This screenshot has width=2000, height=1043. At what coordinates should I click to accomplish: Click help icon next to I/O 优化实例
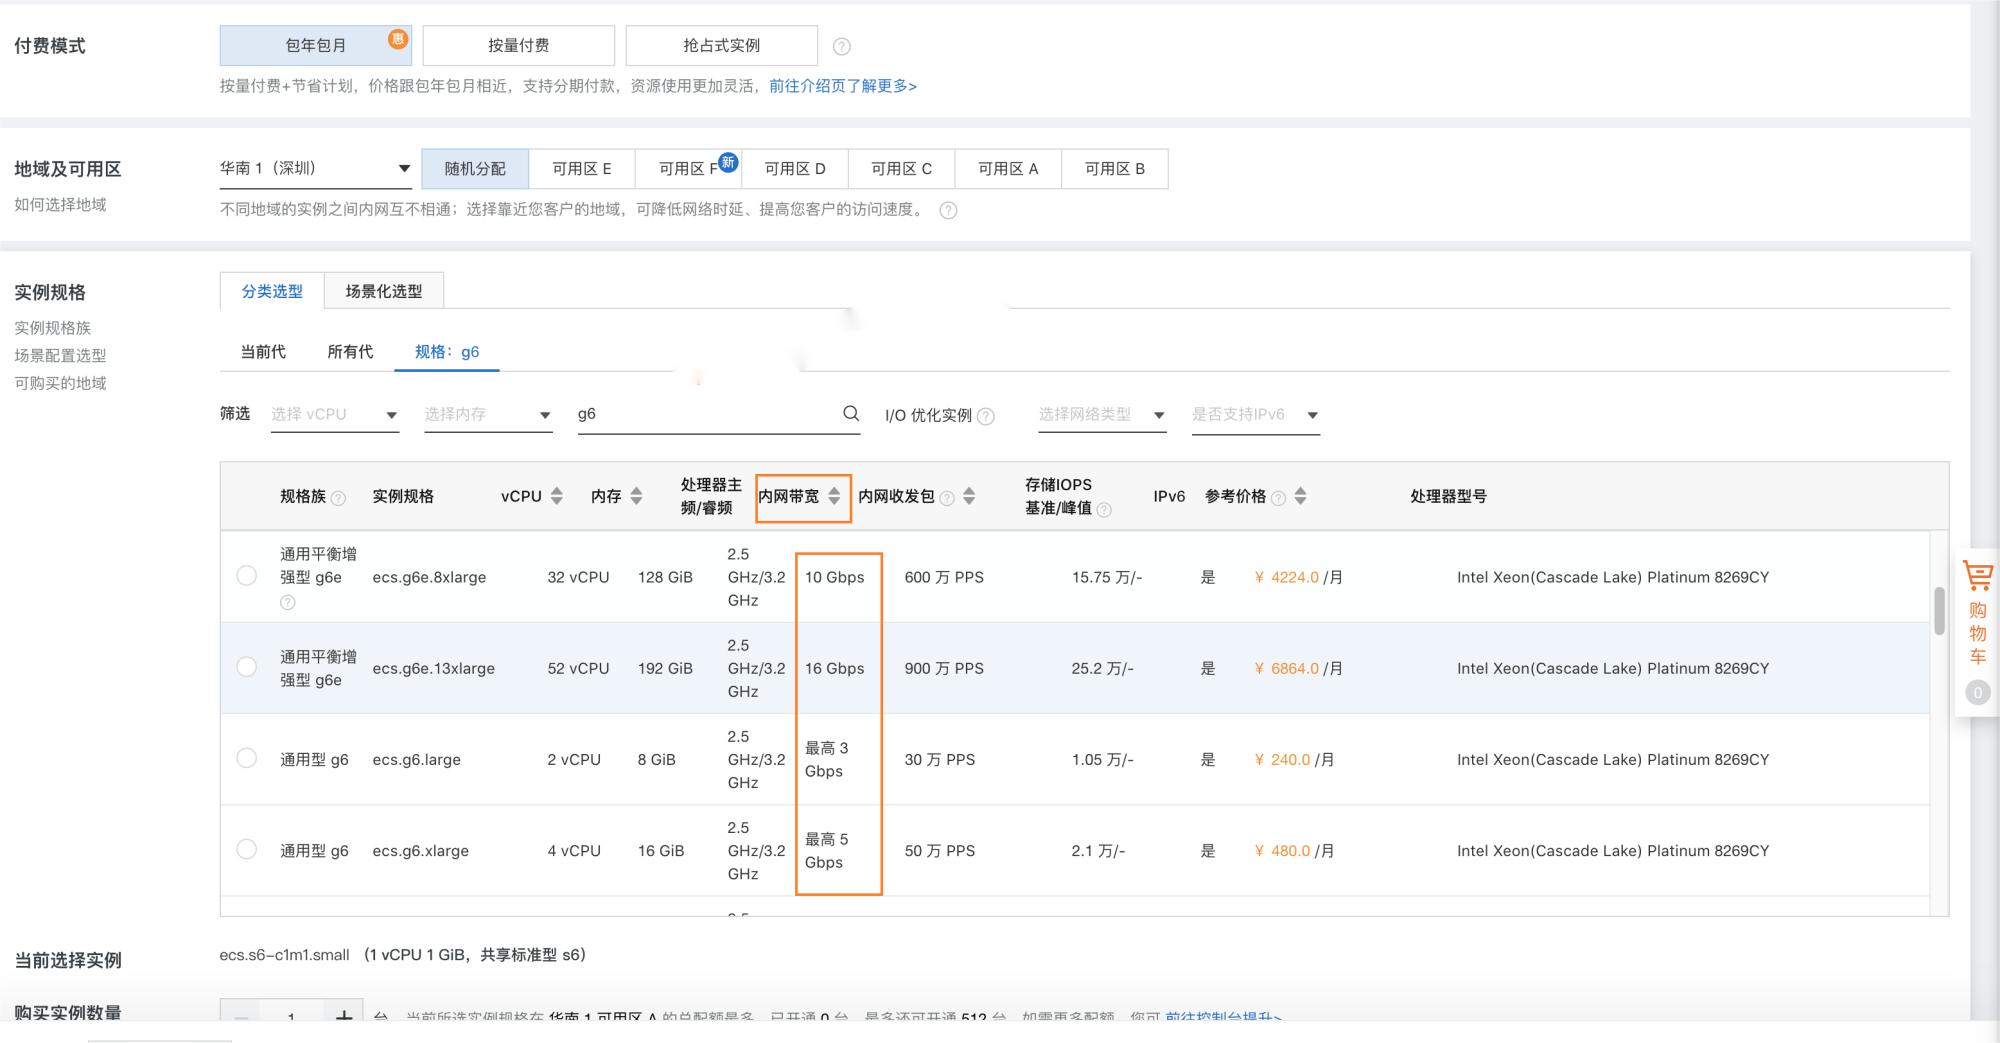point(986,416)
